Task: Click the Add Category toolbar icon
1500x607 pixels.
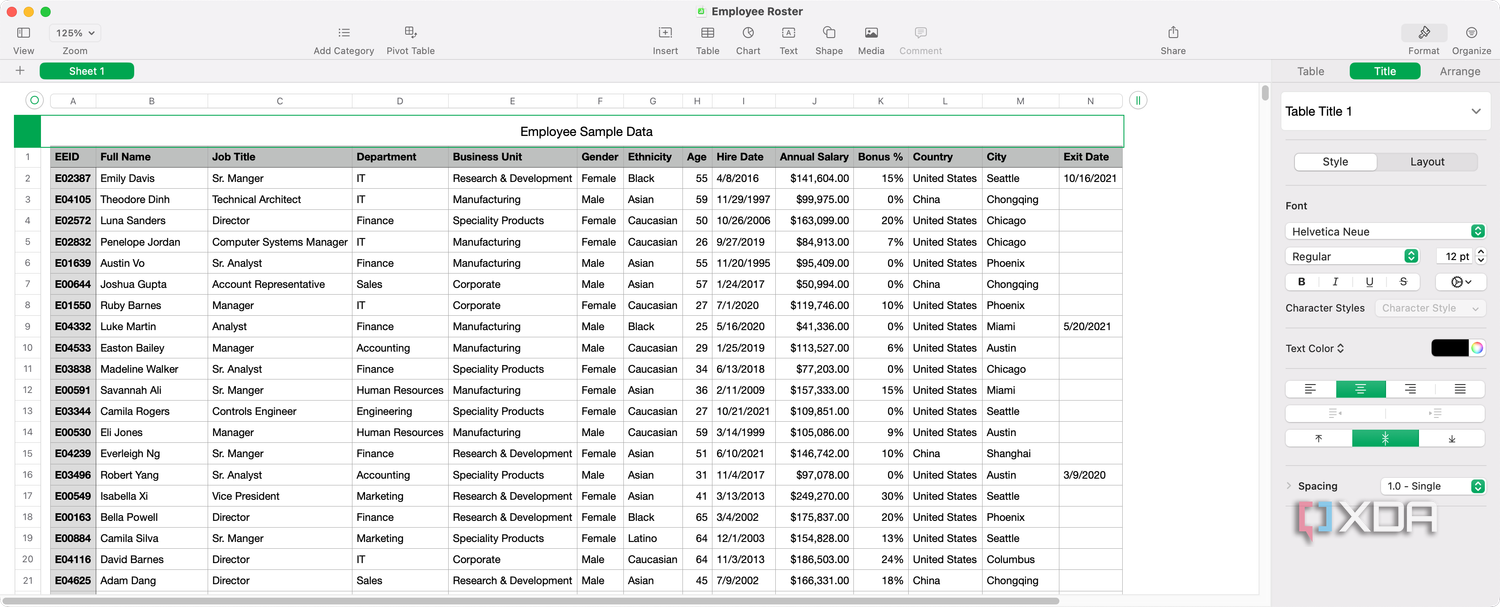Action: coord(344,33)
